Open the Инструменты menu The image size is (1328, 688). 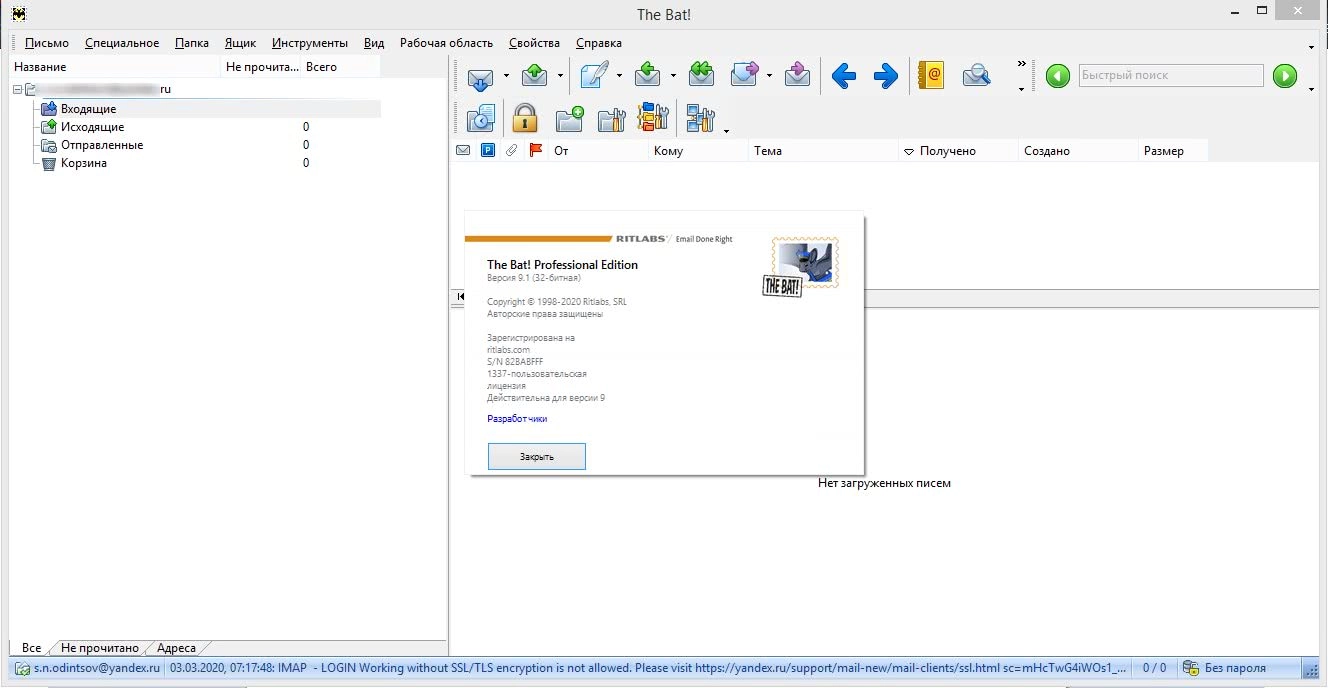tap(310, 43)
